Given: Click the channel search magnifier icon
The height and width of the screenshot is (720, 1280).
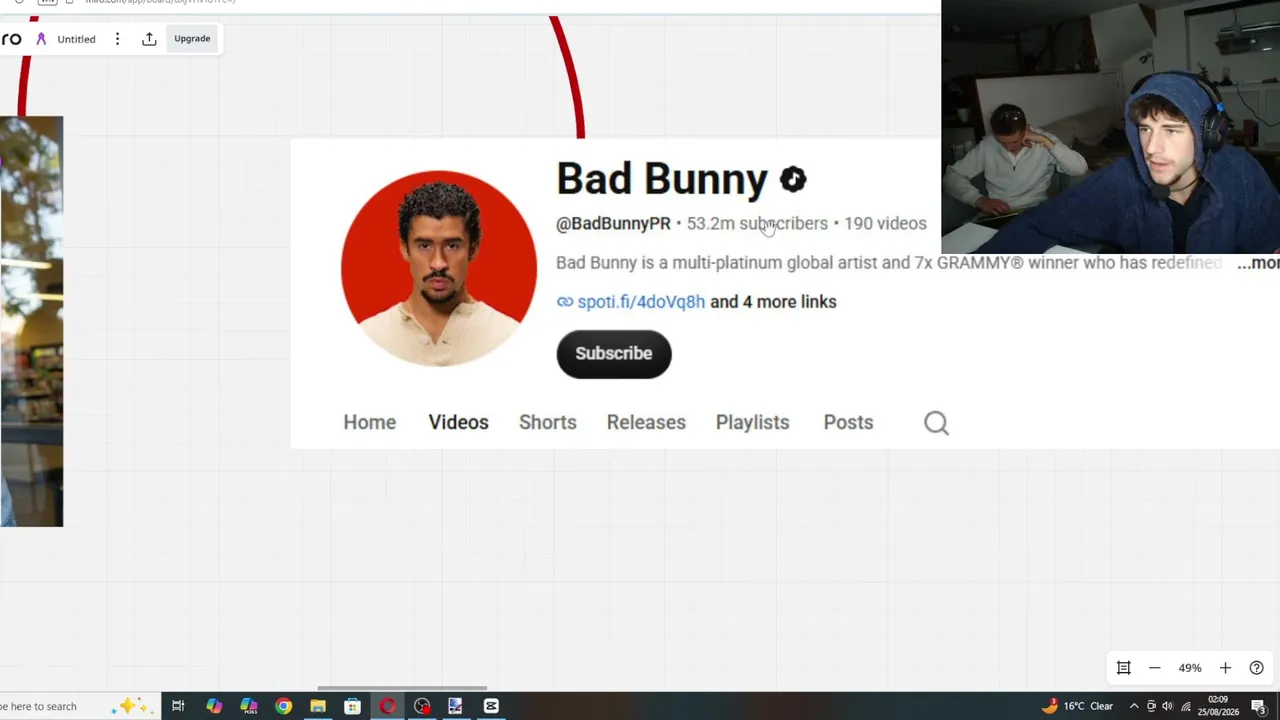Looking at the screenshot, I should click(936, 423).
